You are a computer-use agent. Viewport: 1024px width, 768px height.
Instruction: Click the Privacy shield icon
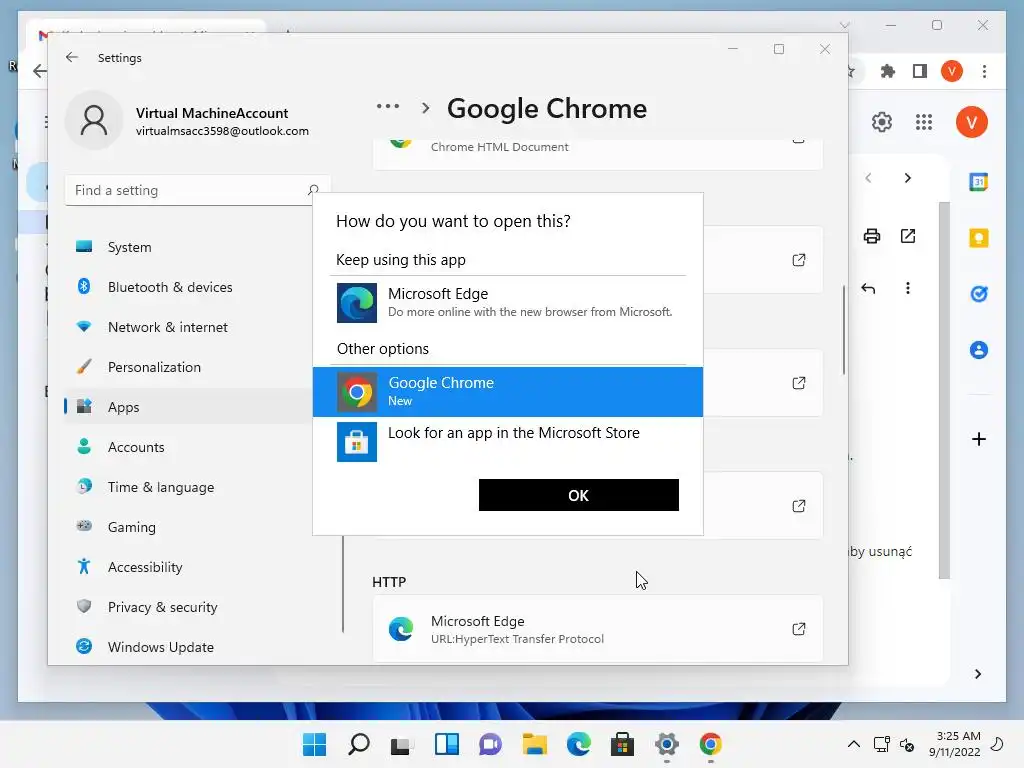[x=84, y=606]
